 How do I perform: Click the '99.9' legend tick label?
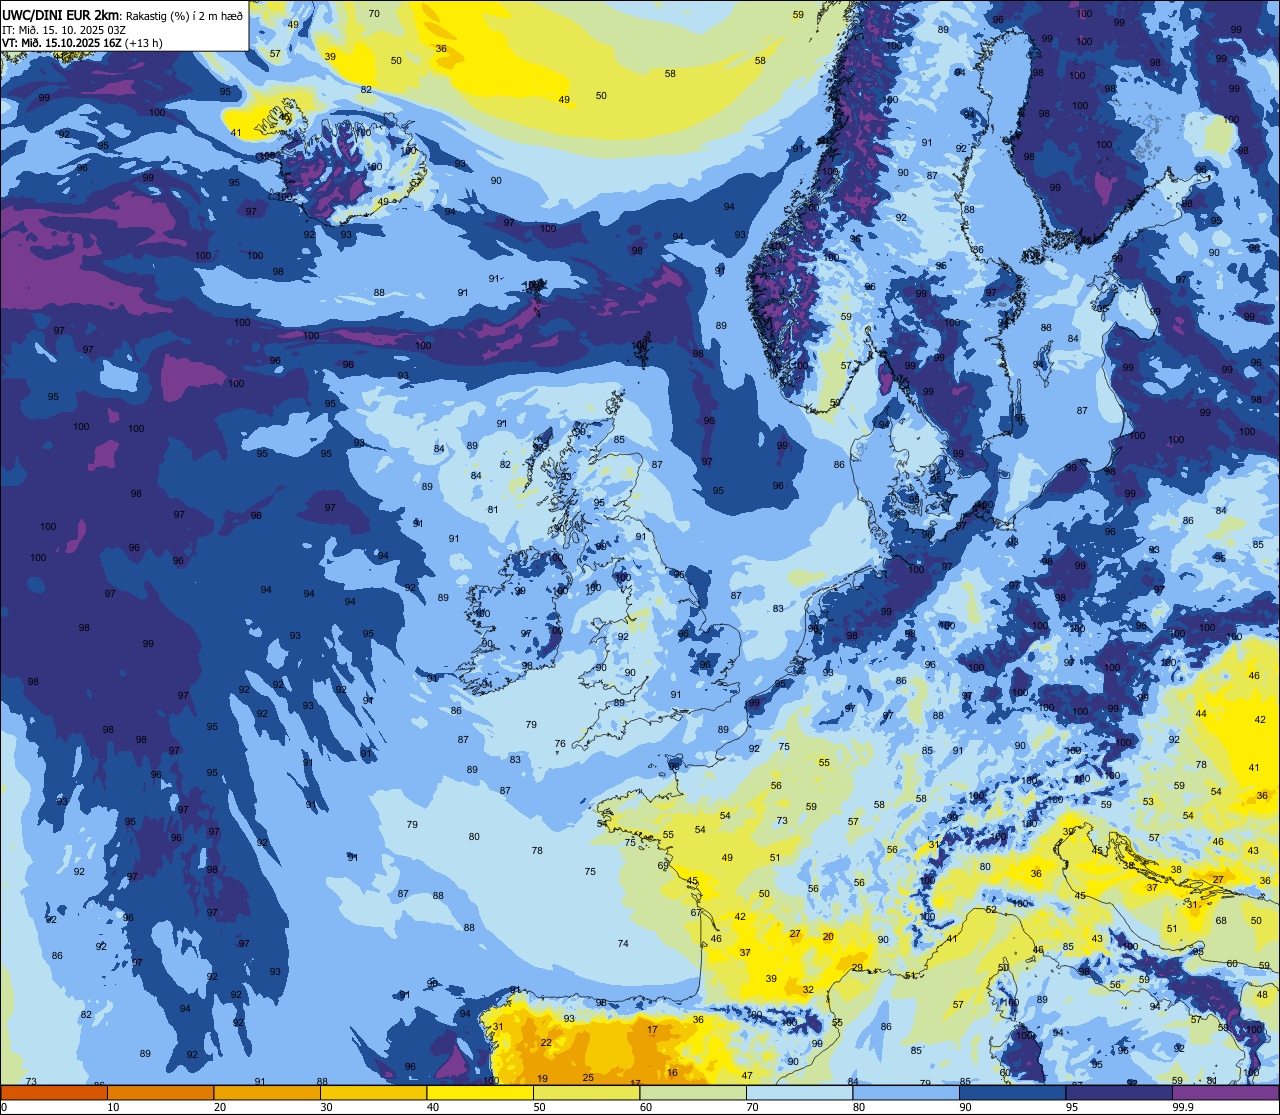click(x=1184, y=1107)
